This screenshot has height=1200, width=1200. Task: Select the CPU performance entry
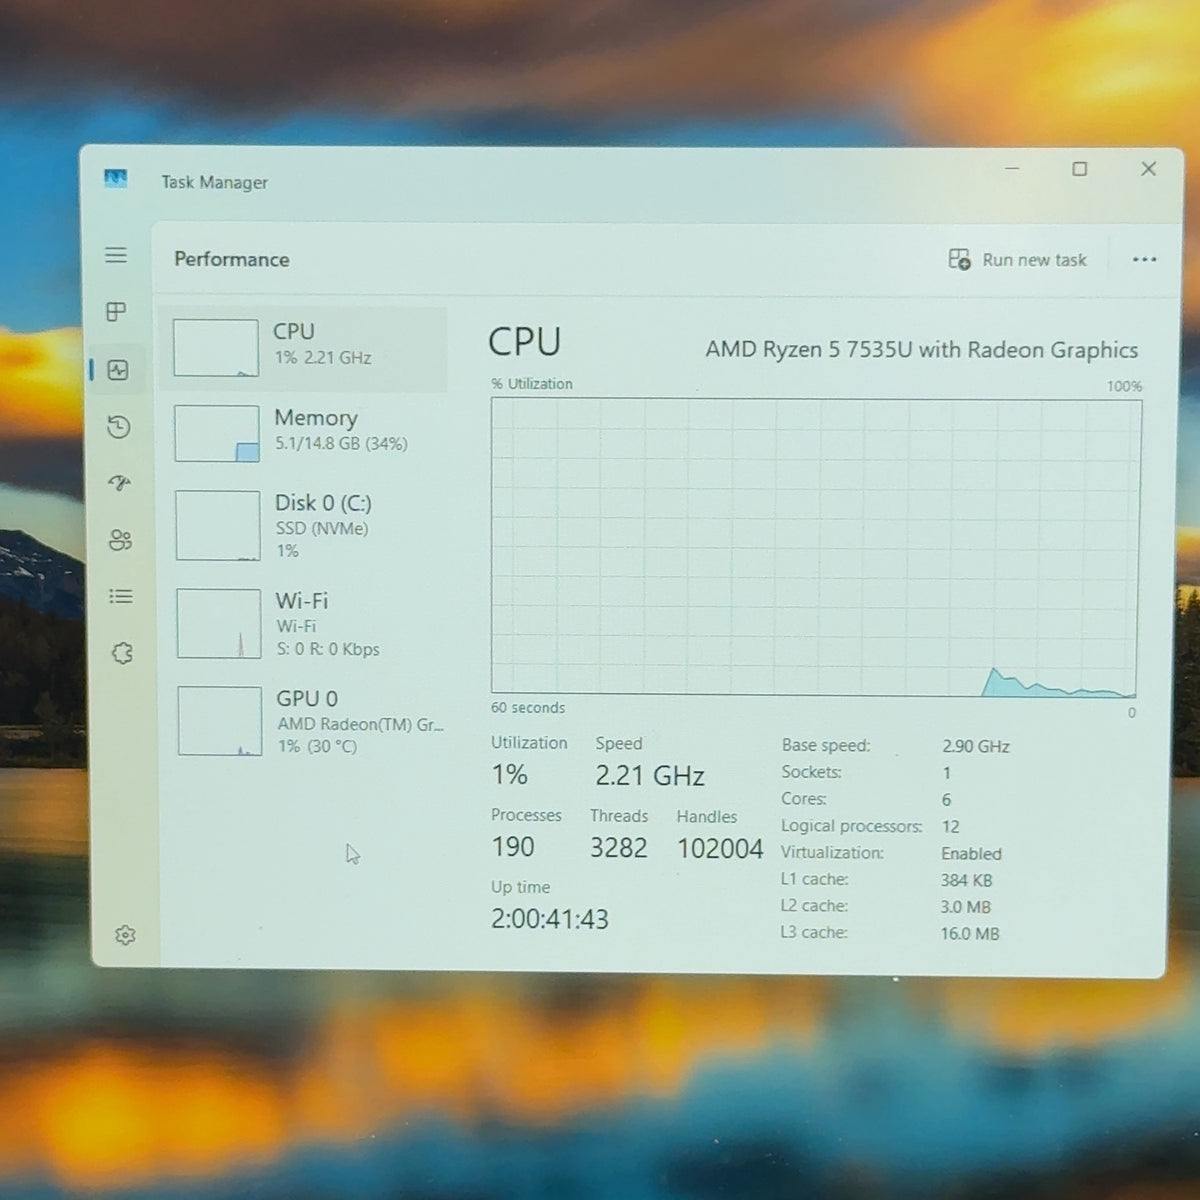(303, 348)
